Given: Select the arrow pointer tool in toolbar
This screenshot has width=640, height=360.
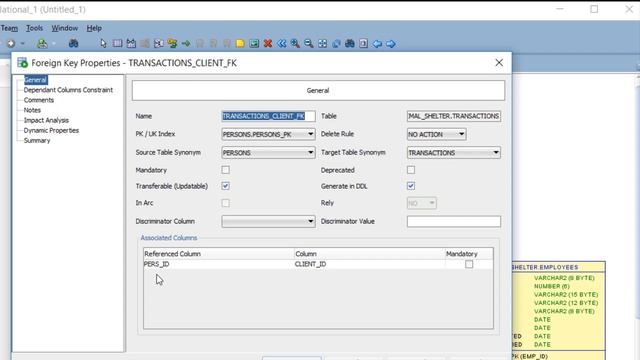Looking at the screenshot, I should tap(103, 43).
